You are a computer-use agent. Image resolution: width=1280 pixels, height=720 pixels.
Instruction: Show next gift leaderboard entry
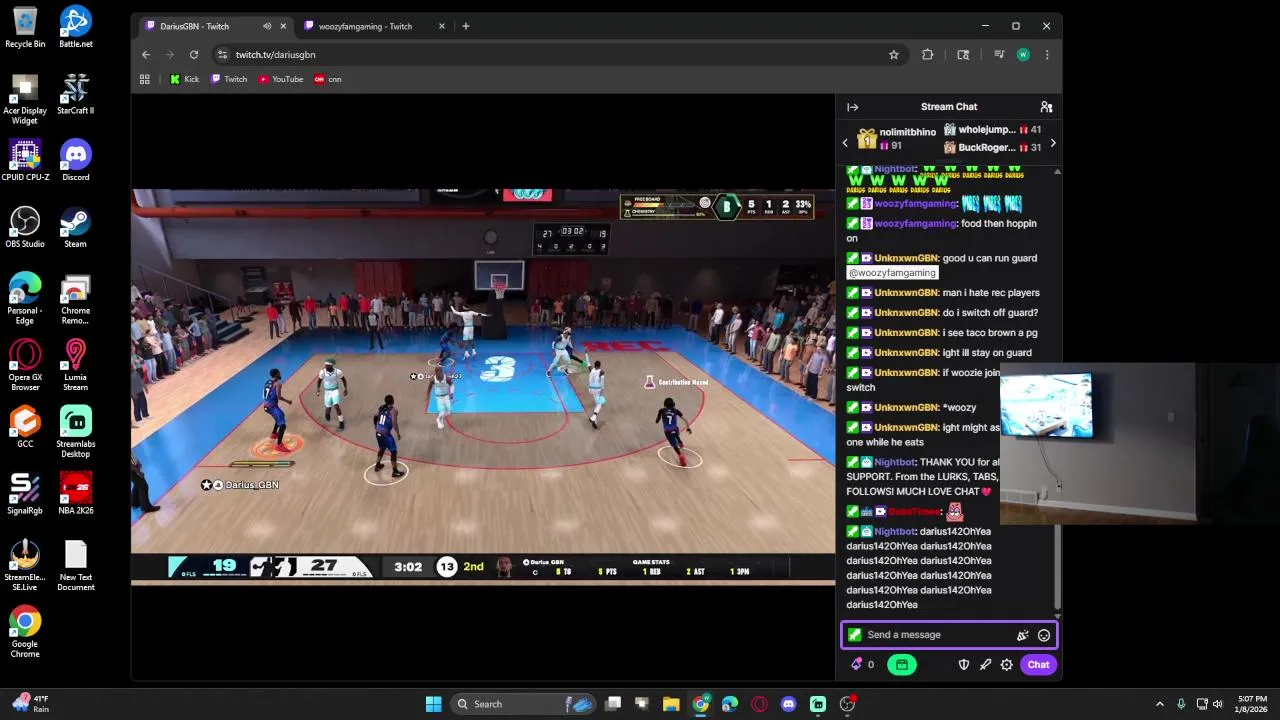point(1052,143)
